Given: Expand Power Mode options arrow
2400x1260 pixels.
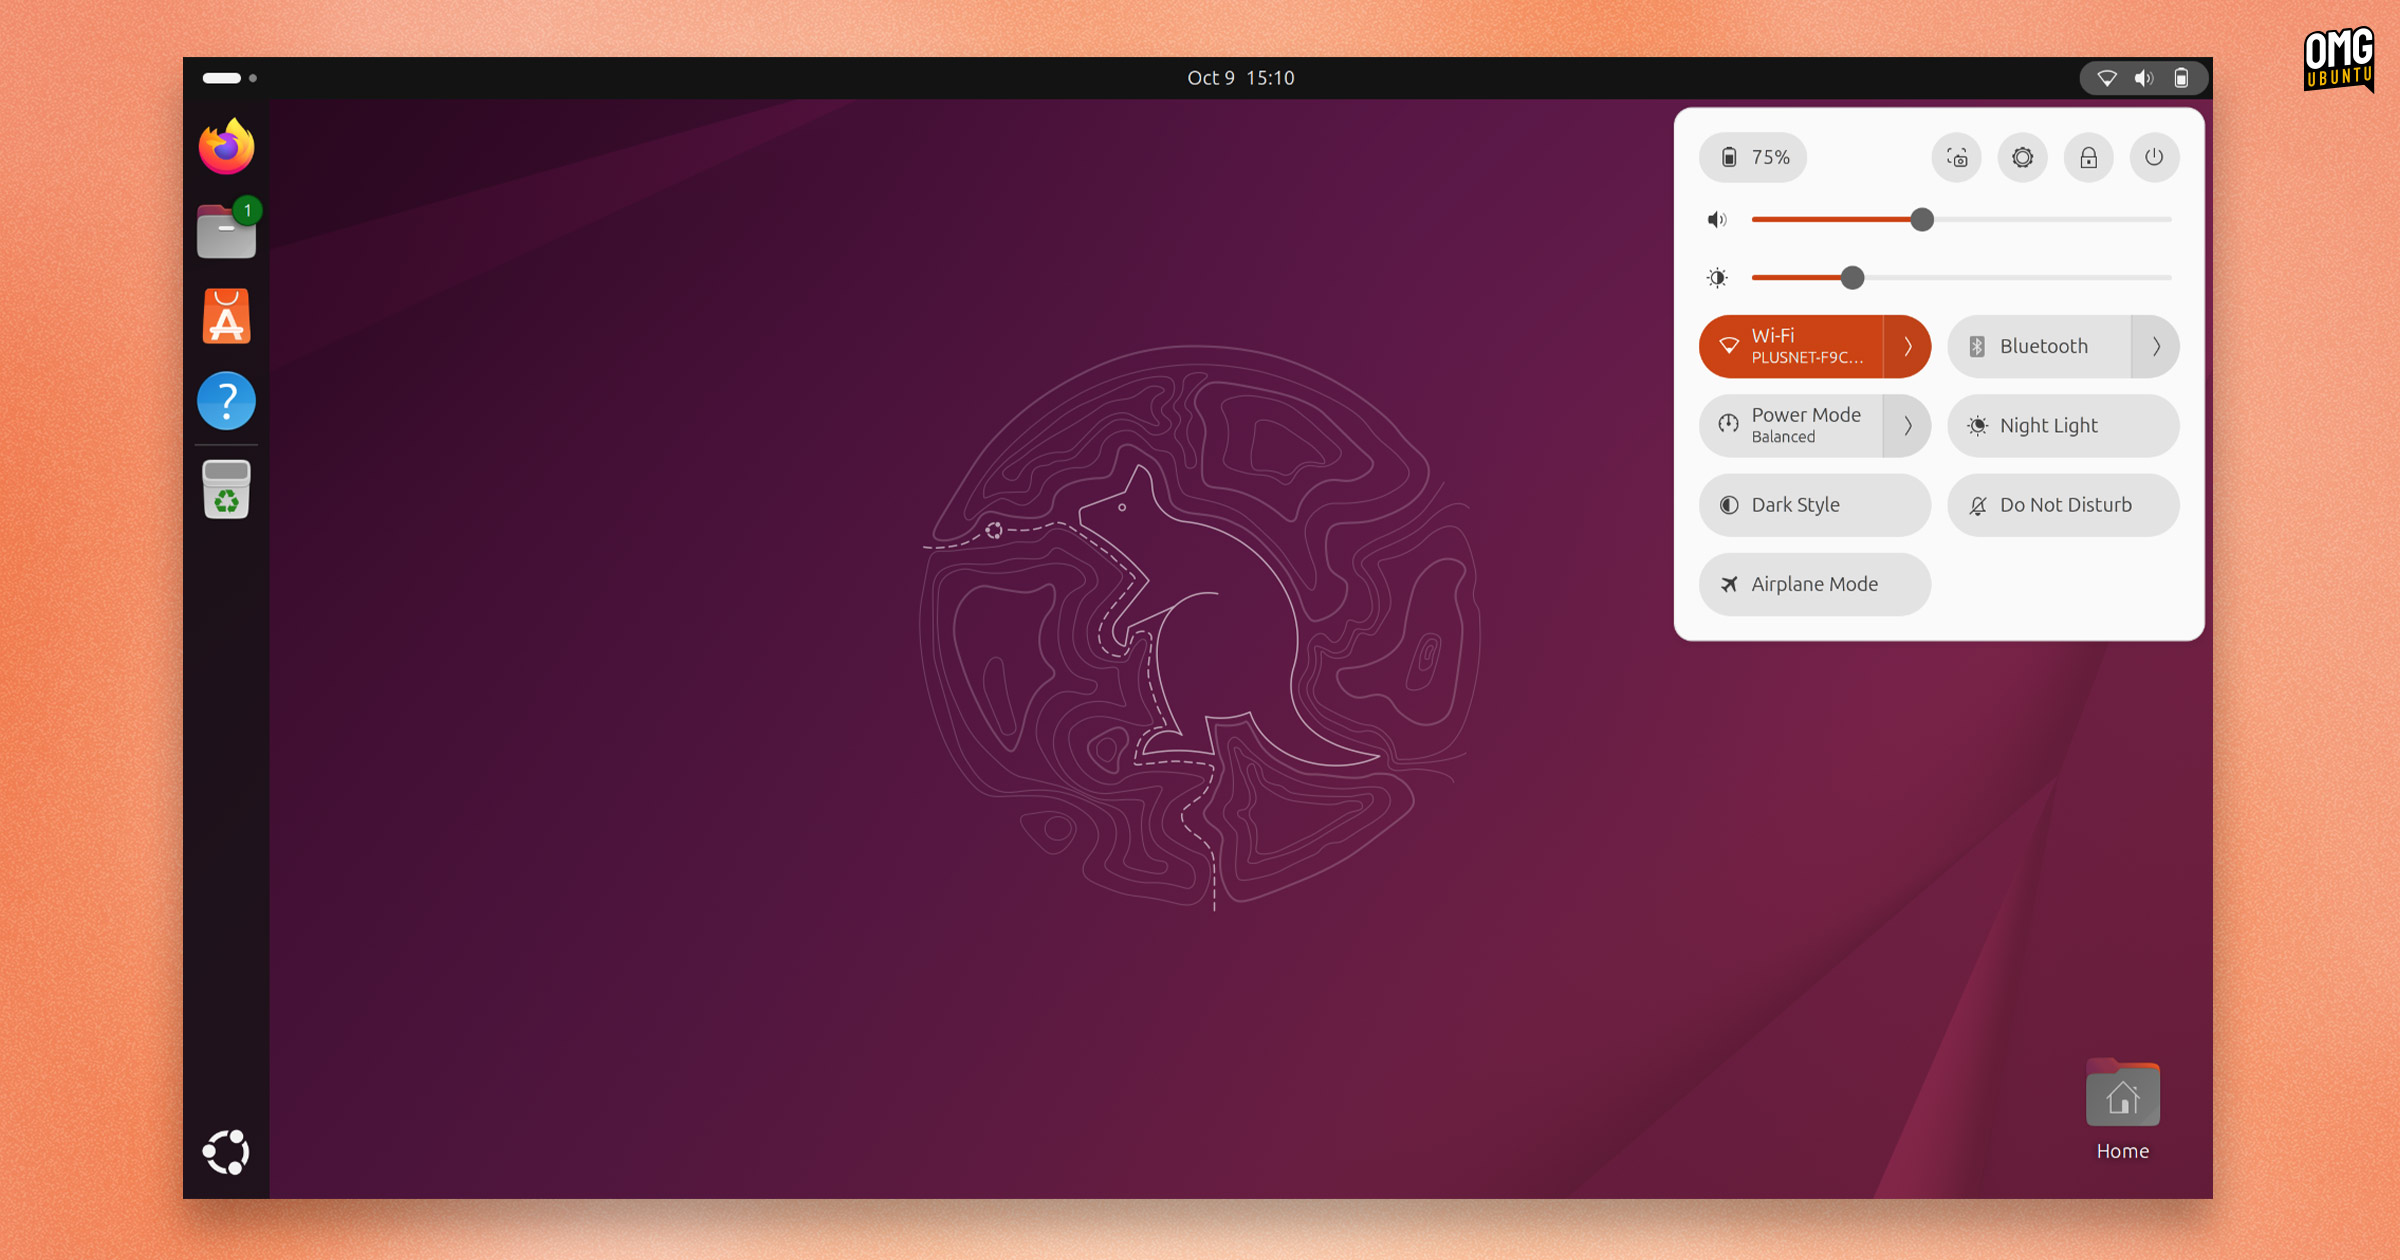Looking at the screenshot, I should click(x=1907, y=426).
